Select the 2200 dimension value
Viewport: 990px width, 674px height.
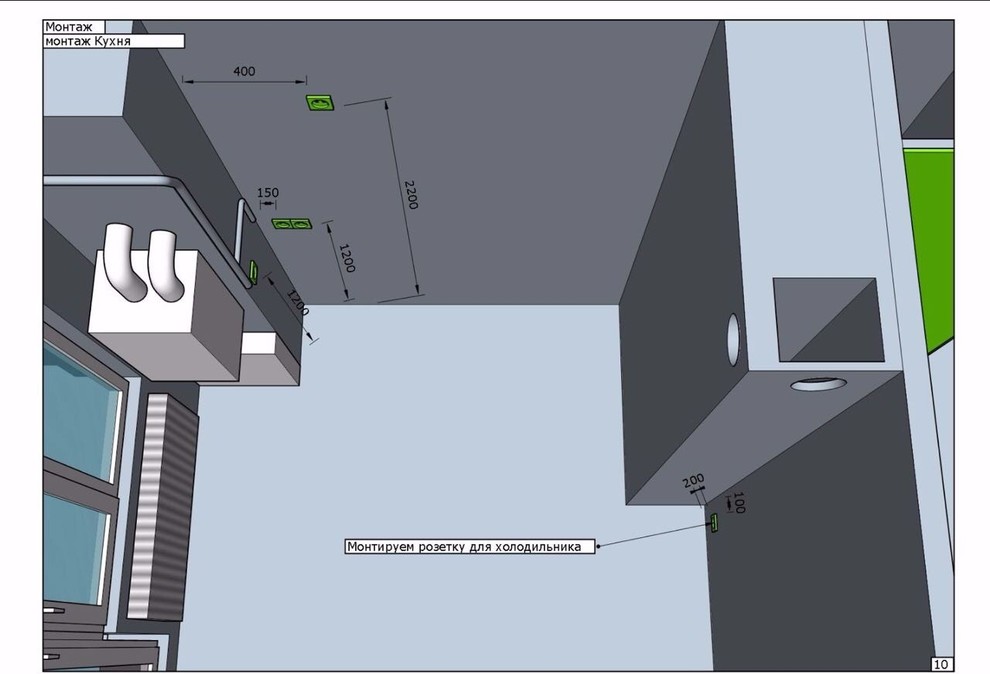click(x=411, y=194)
